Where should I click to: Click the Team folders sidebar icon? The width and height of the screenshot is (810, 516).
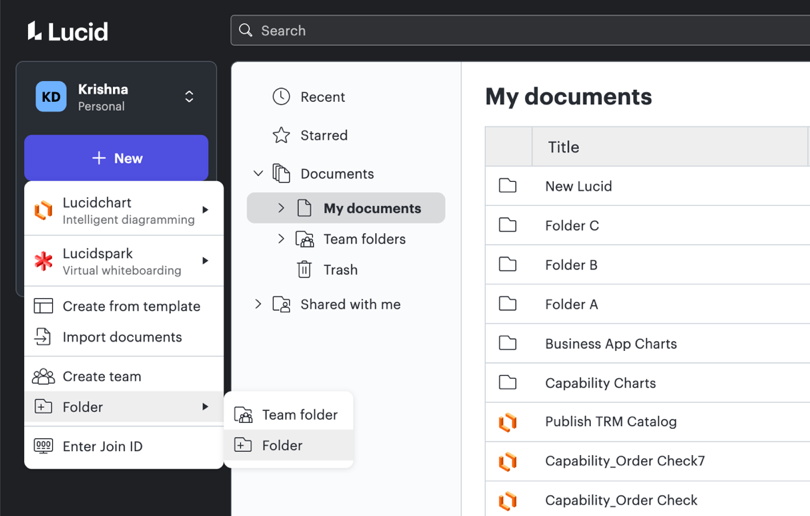click(x=305, y=239)
